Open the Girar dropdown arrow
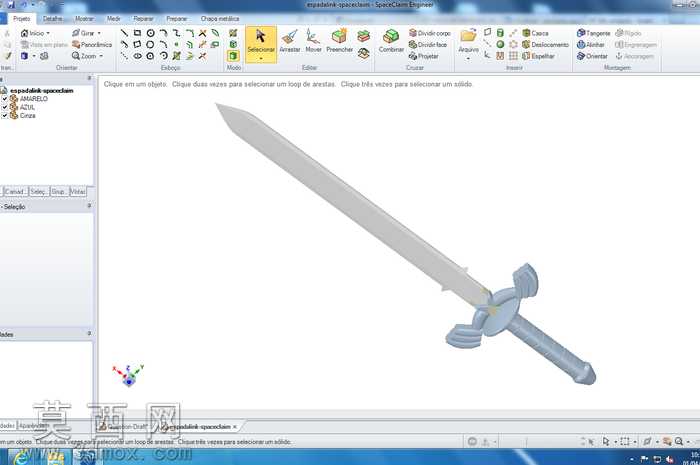Image resolution: width=700 pixels, height=465 pixels. pos(99,33)
